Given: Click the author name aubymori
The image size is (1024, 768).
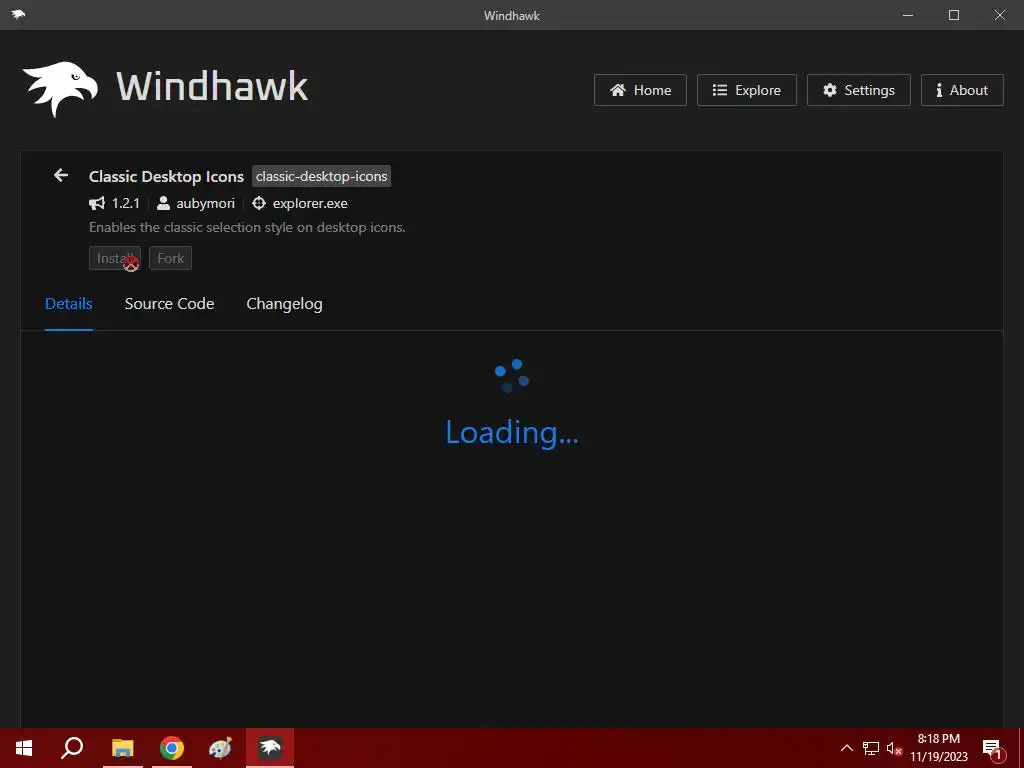Looking at the screenshot, I should point(205,203).
